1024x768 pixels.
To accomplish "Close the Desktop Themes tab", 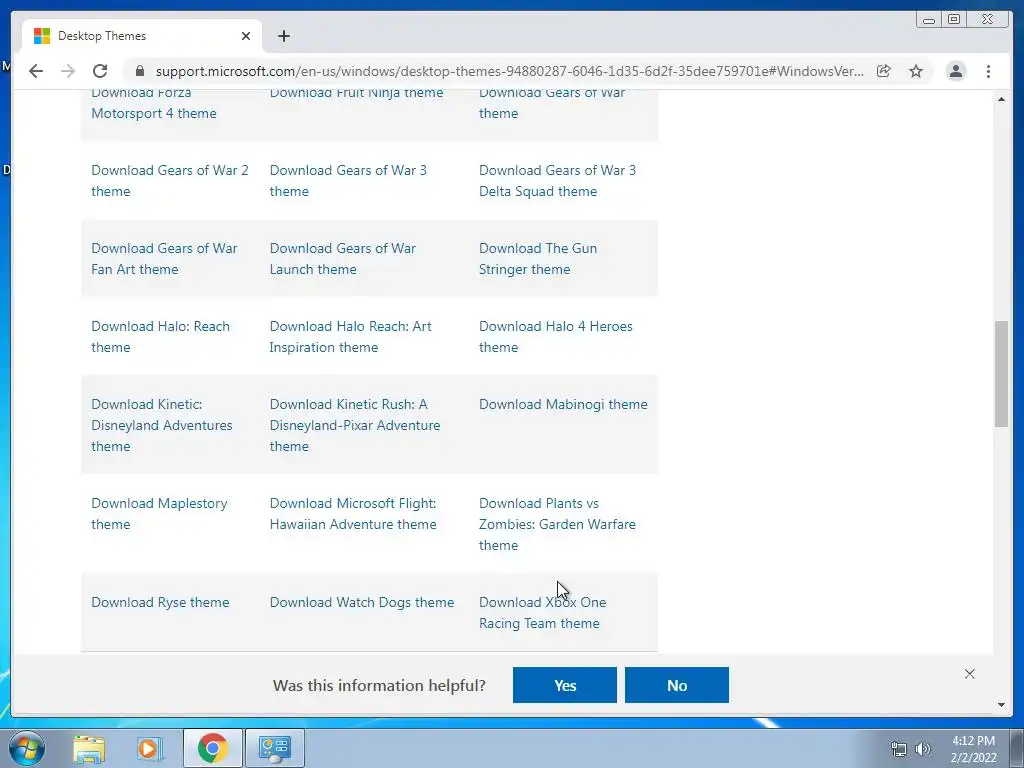I will [246, 36].
